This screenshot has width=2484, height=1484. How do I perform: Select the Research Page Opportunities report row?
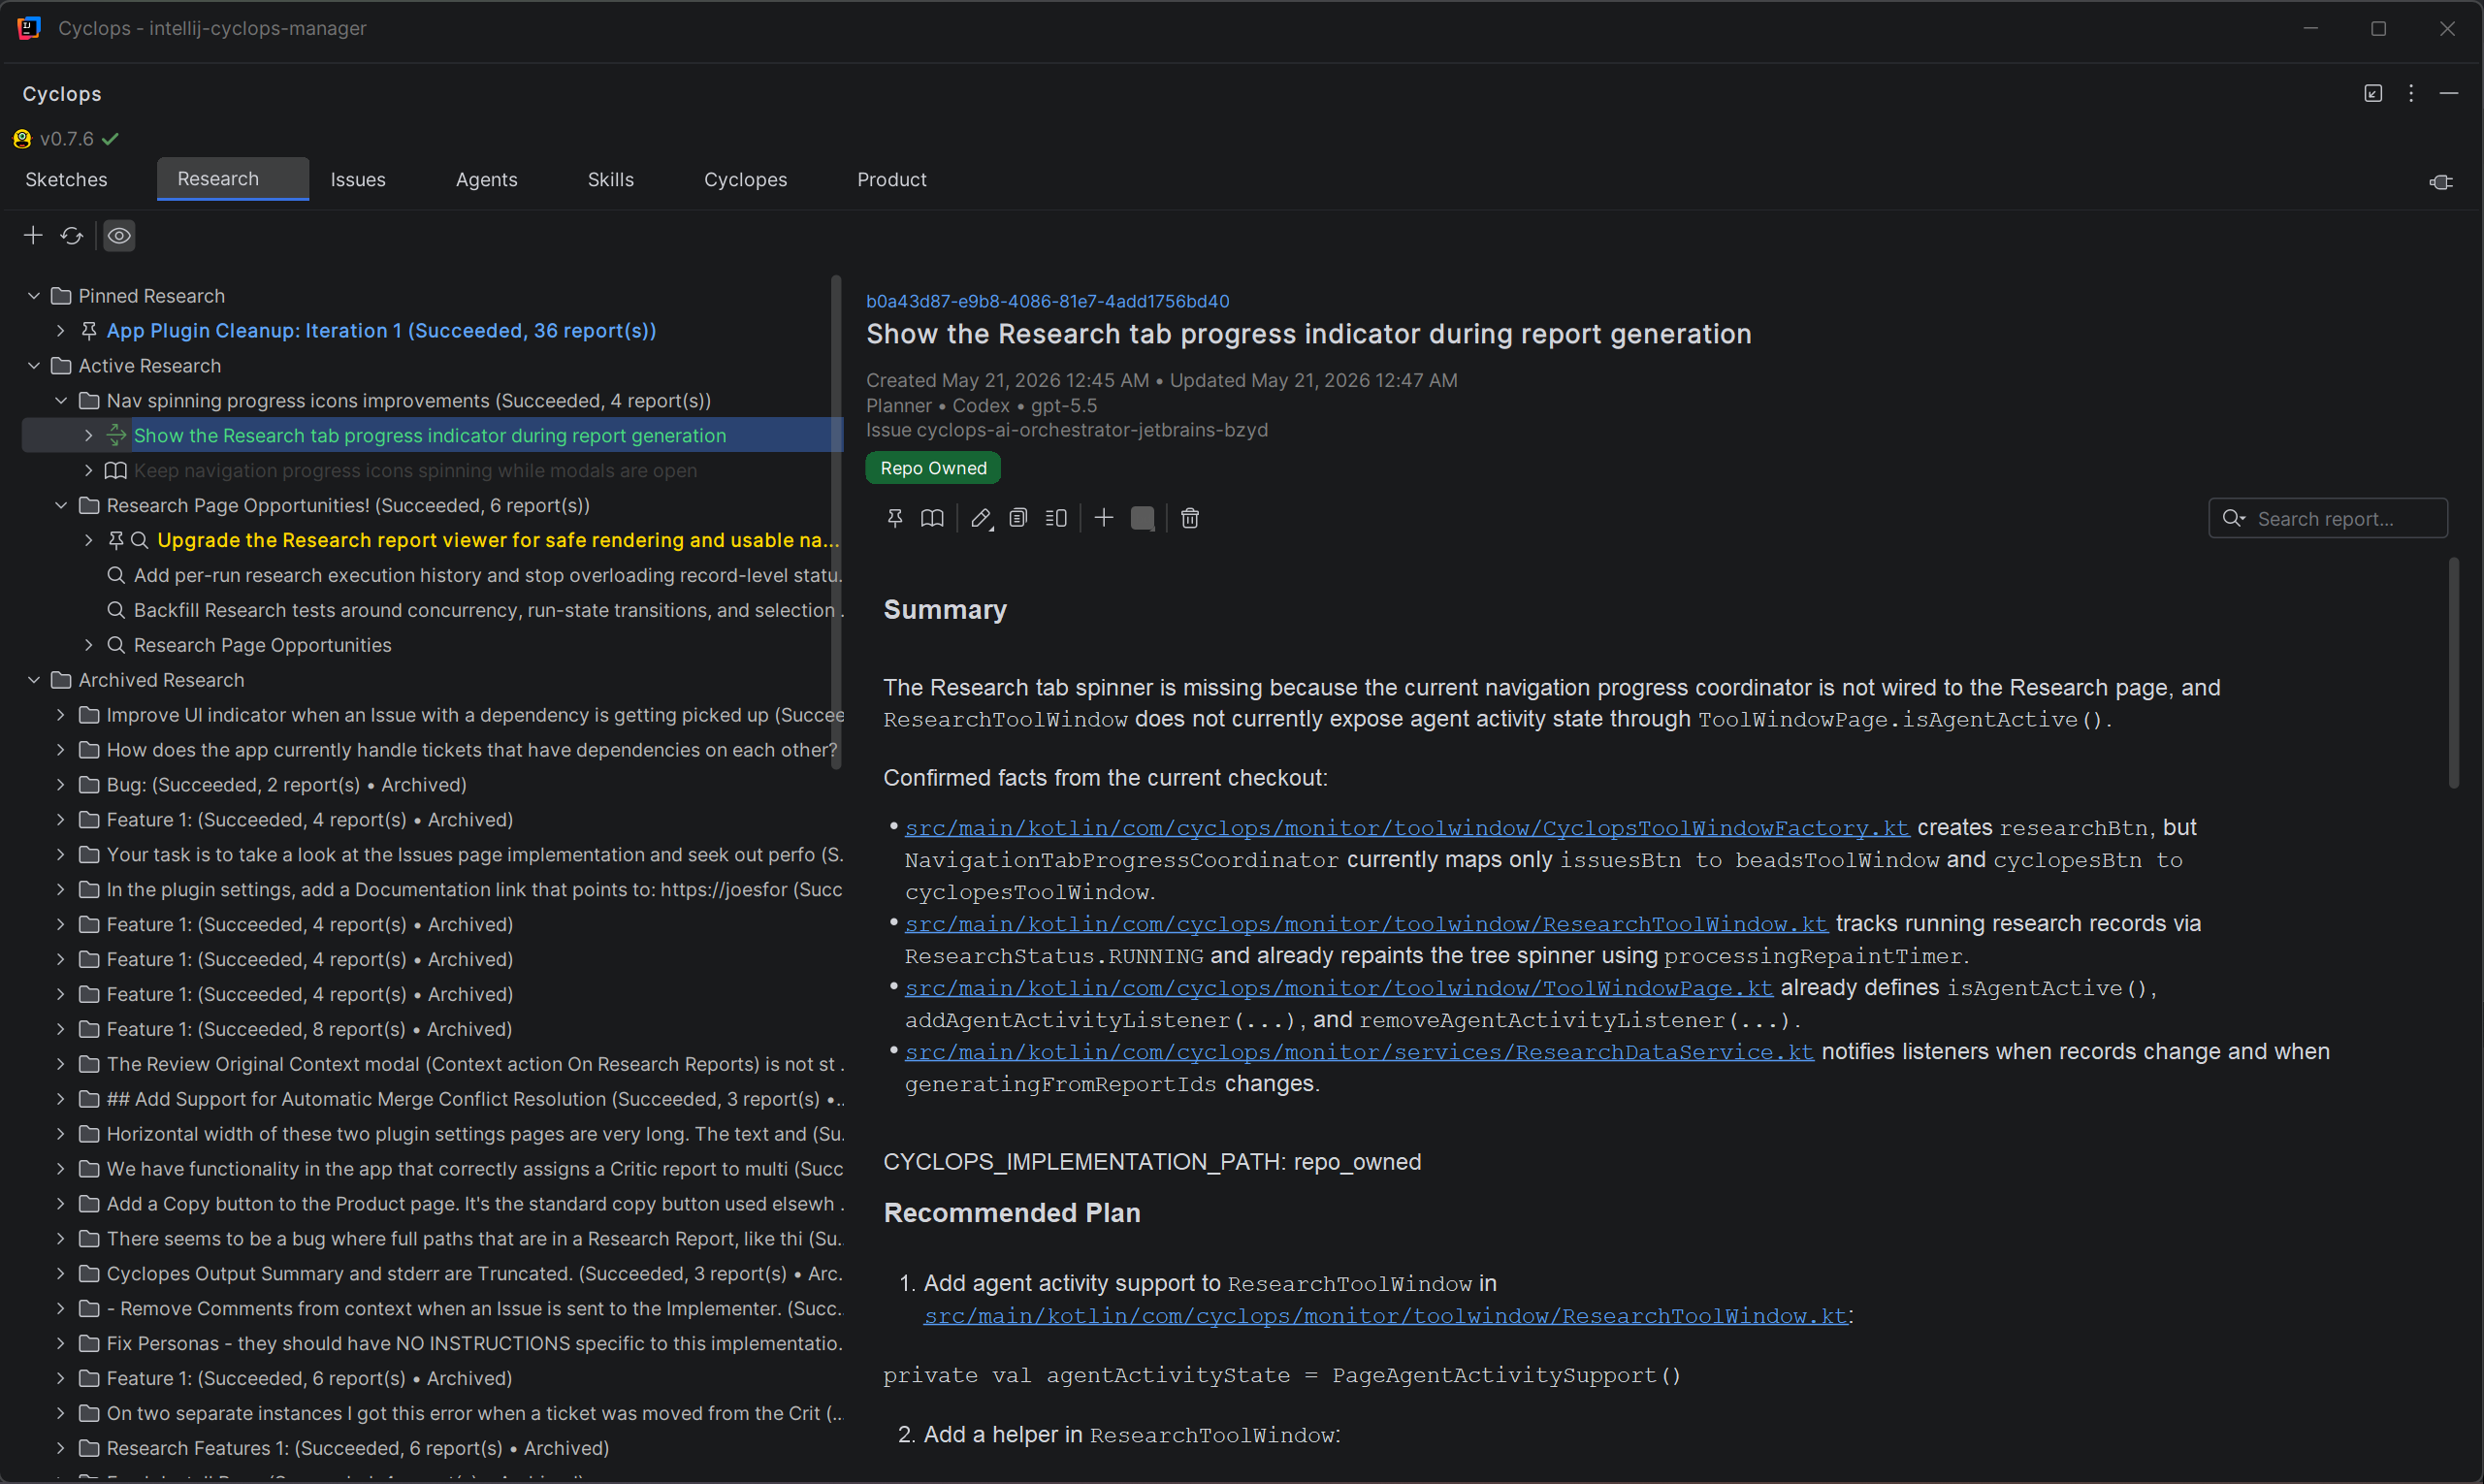(x=262, y=645)
